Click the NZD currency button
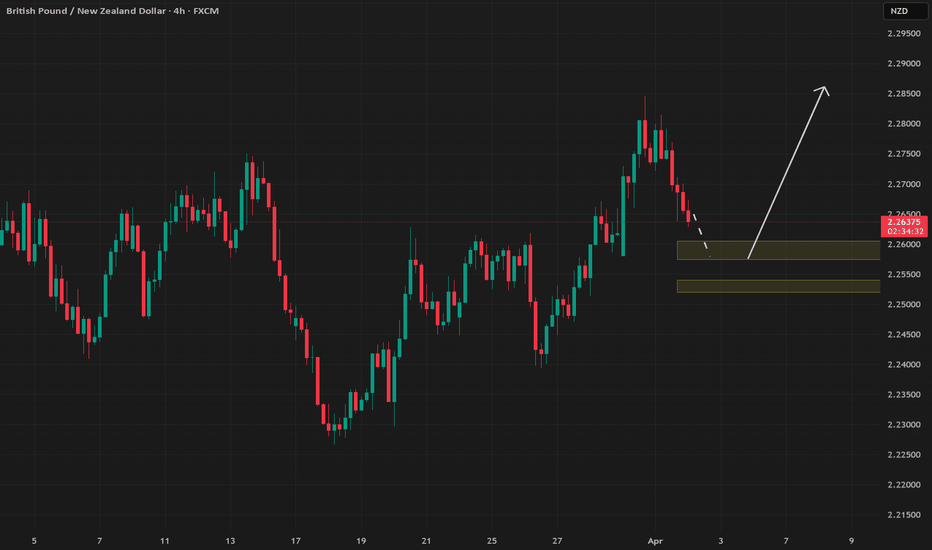This screenshot has height=550, width=932. coord(904,11)
